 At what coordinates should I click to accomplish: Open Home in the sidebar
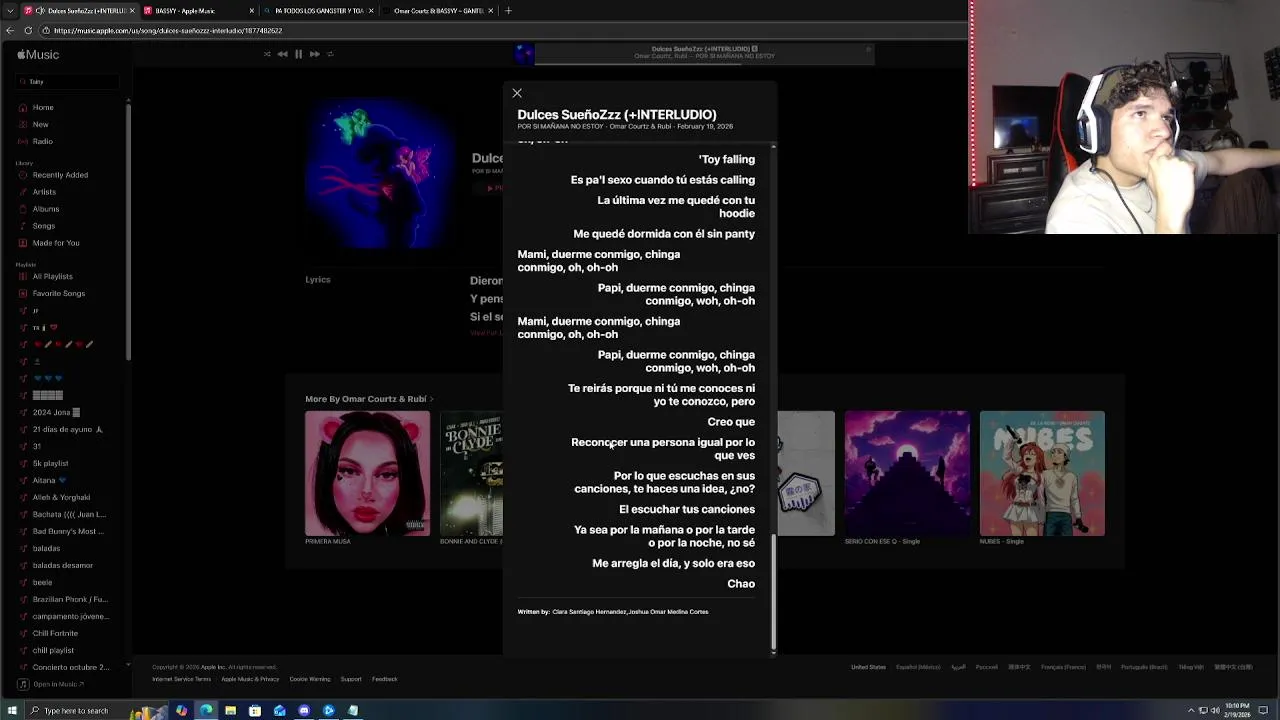pyautogui.click(x=43, y=107)
